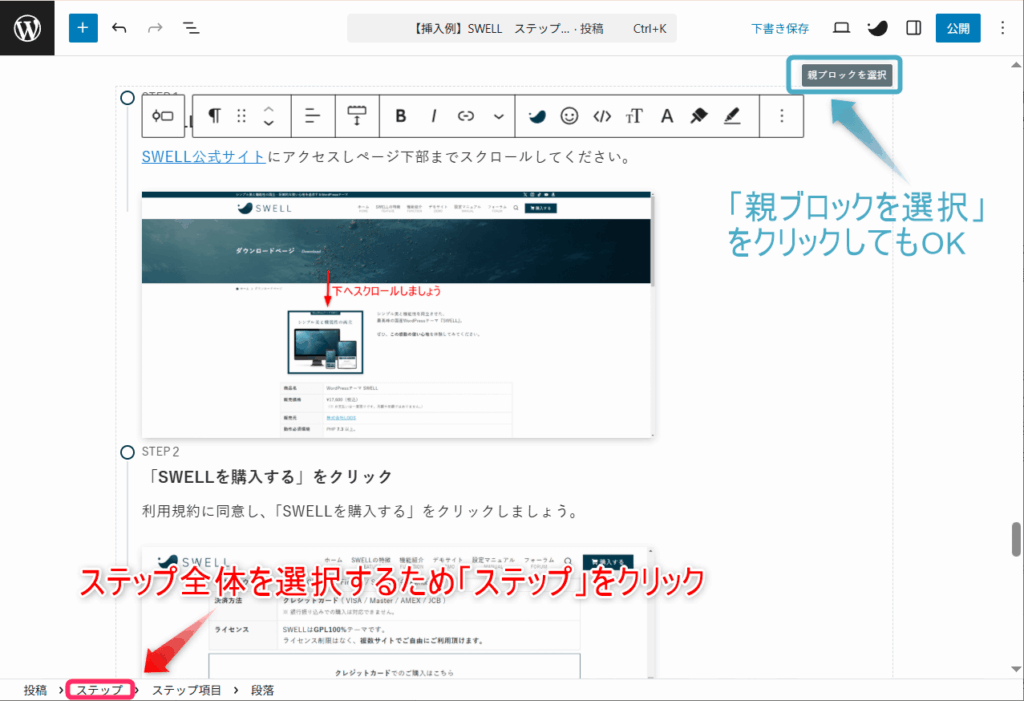Expand more rich text formatting options
Viewport: 1024px width, 701px height.
[498, 116]
